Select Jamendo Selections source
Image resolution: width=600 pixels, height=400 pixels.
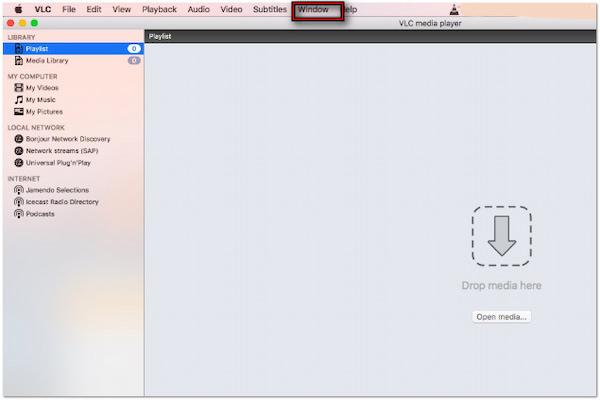coord(57,190)
